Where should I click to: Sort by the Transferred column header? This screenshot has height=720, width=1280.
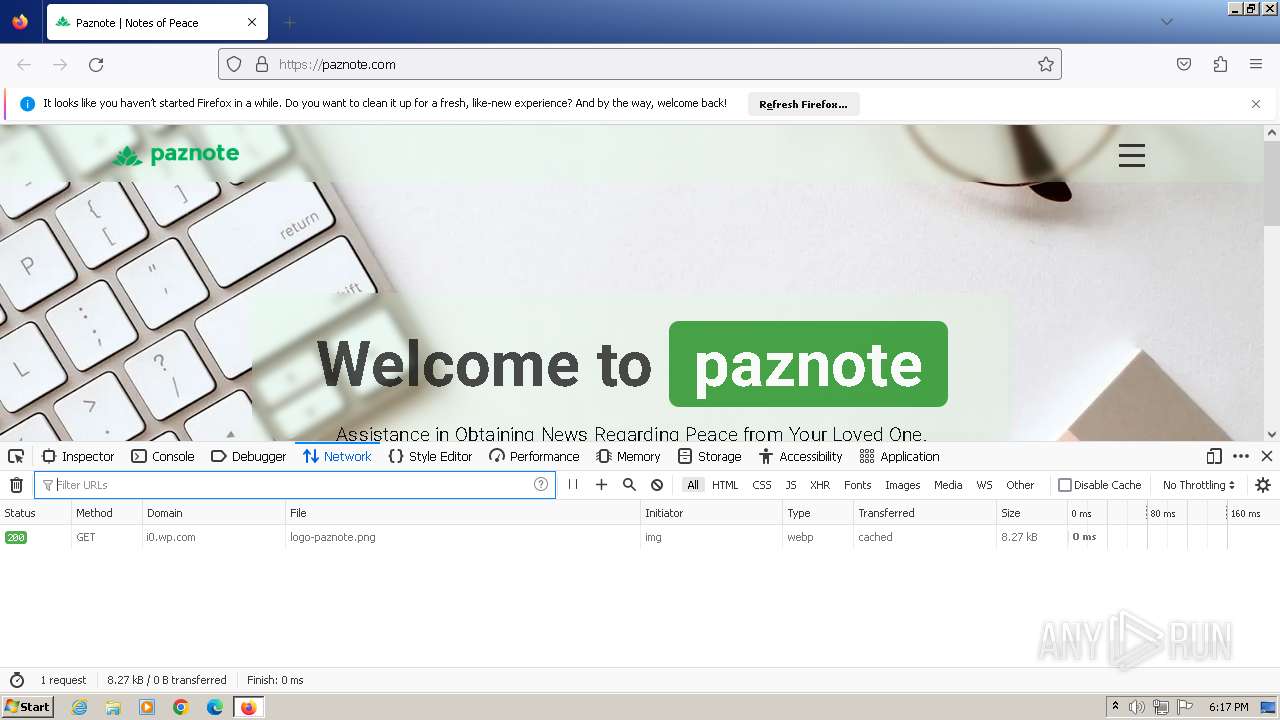click(x=925, y=513)
